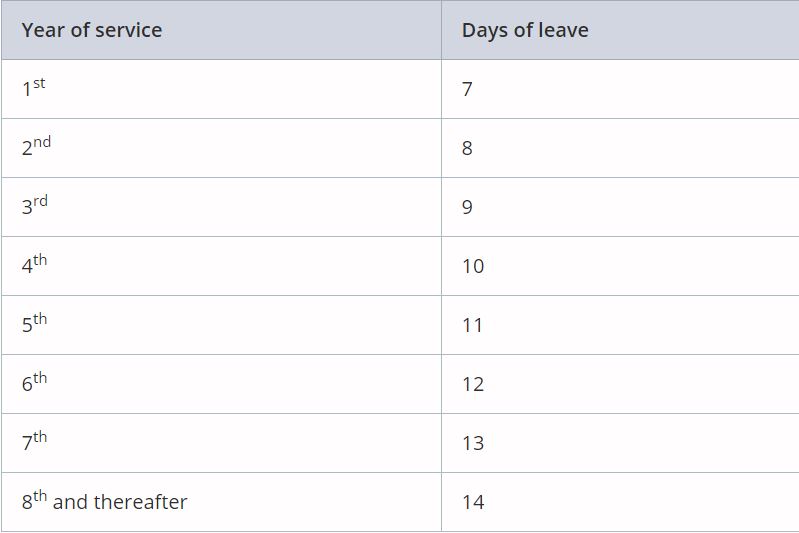Select the '14' days of leave value
The image size is (799, 533).
473,502
